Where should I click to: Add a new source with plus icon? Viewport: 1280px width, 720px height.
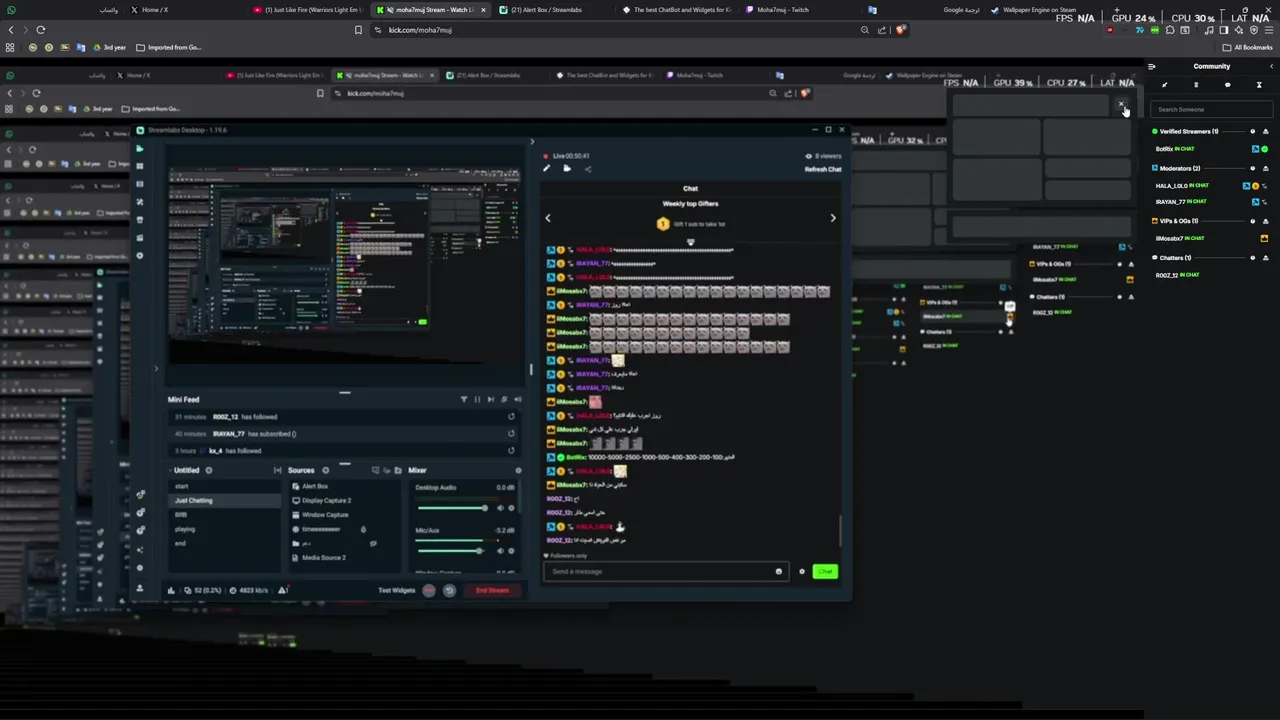tap(325, 470)
